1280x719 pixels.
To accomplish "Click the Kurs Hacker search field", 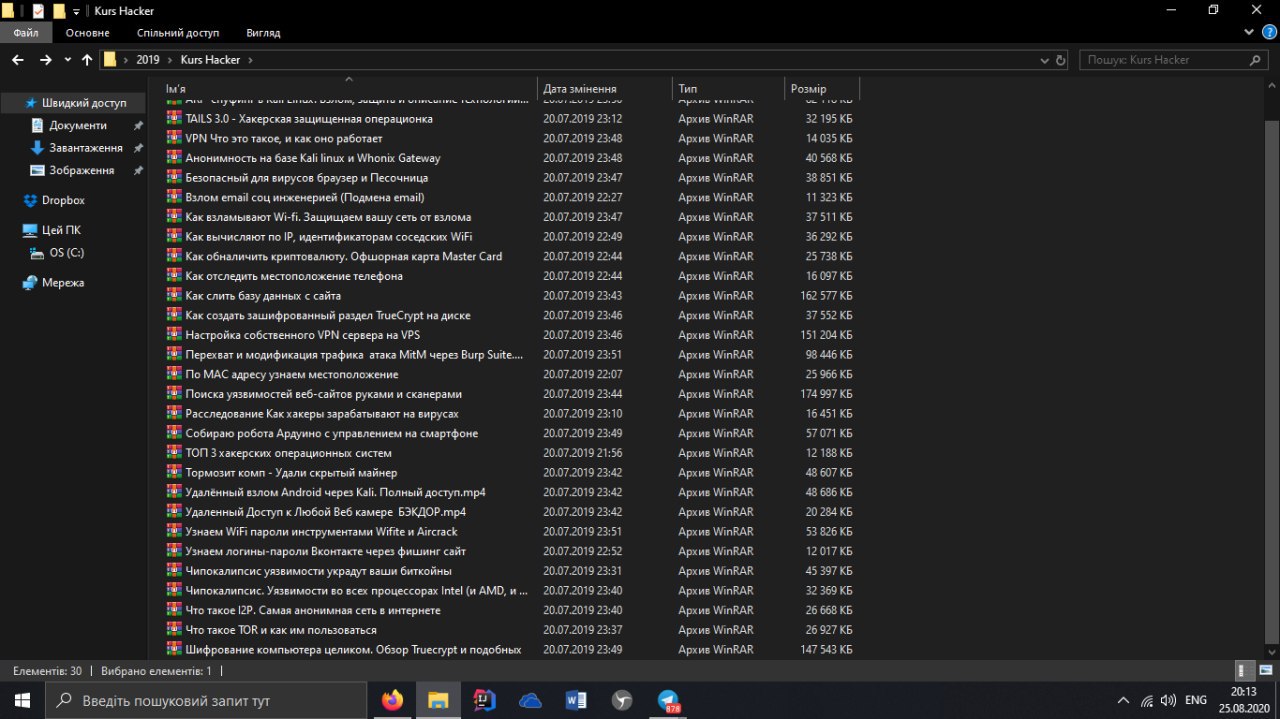I will pyautogui.click(x=1174, y=60).
